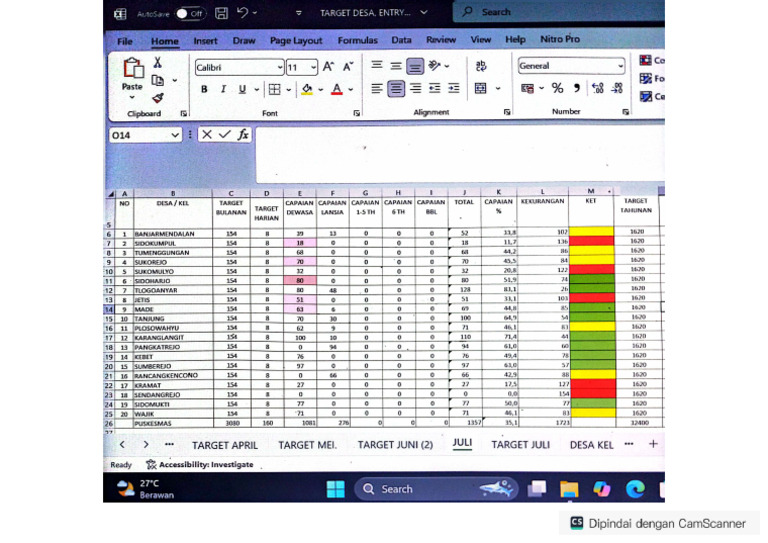Click the Increase Decimal icon
The width and height of the screenshot is (768, 543).
click(x=598, y=88)
